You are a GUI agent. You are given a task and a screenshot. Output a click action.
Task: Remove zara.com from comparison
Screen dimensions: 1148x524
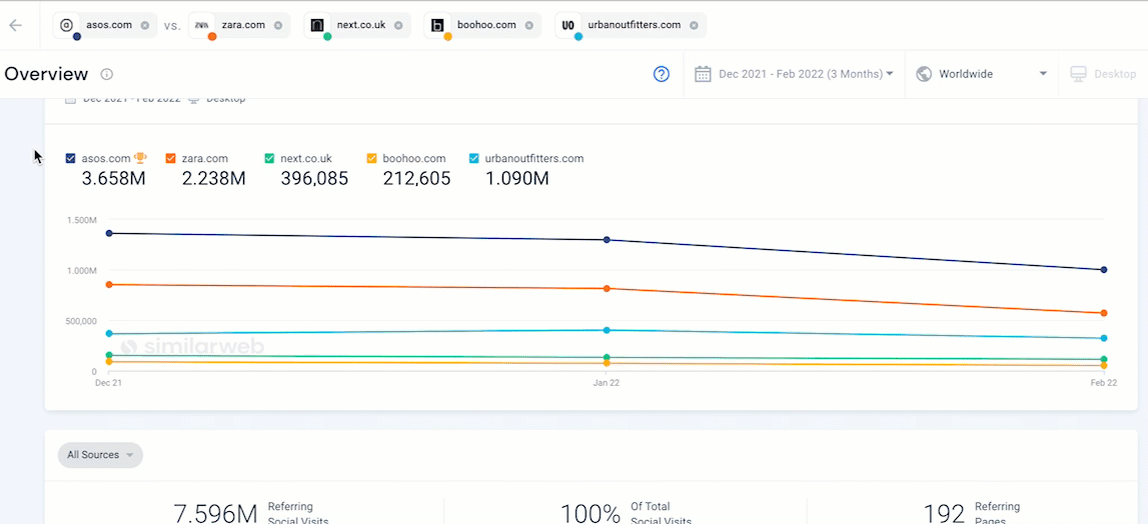click(278, 25)
